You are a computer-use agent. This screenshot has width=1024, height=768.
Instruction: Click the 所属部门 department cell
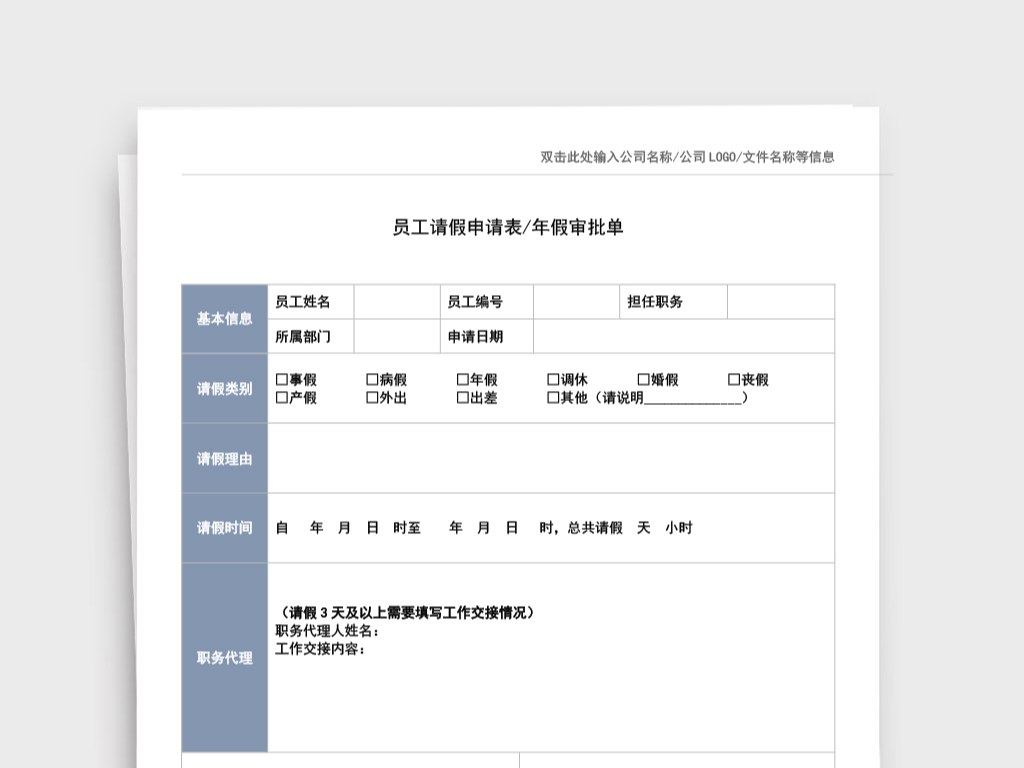tap(397, 337)
